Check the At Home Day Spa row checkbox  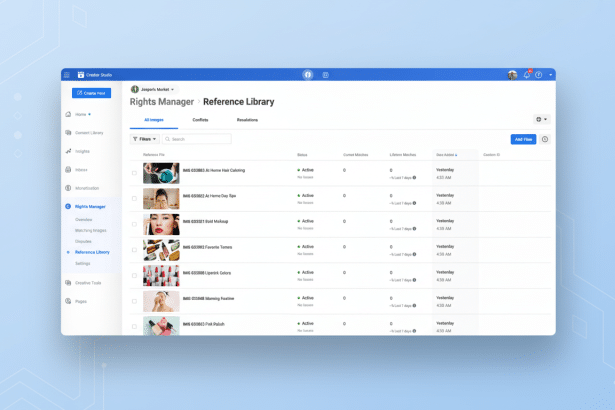pos(134,199)
